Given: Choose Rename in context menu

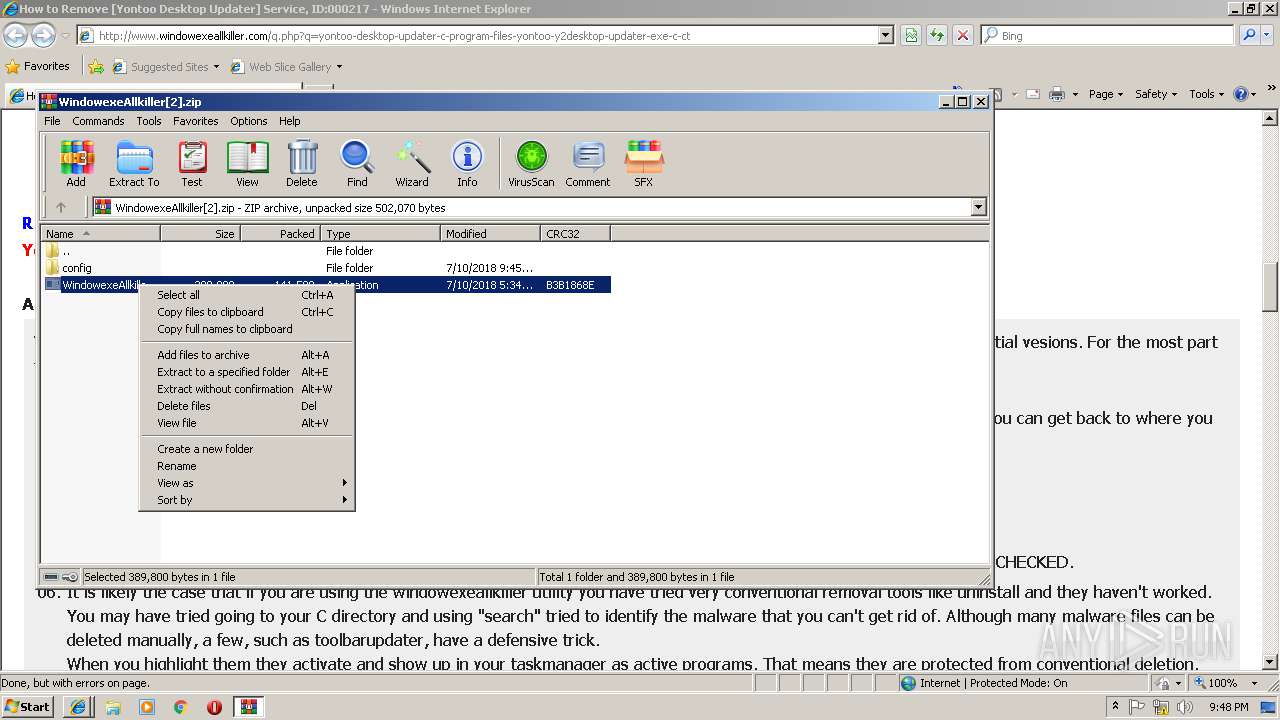Looking at the screenshot, I should pyautogui.click(x=246, y=466).
